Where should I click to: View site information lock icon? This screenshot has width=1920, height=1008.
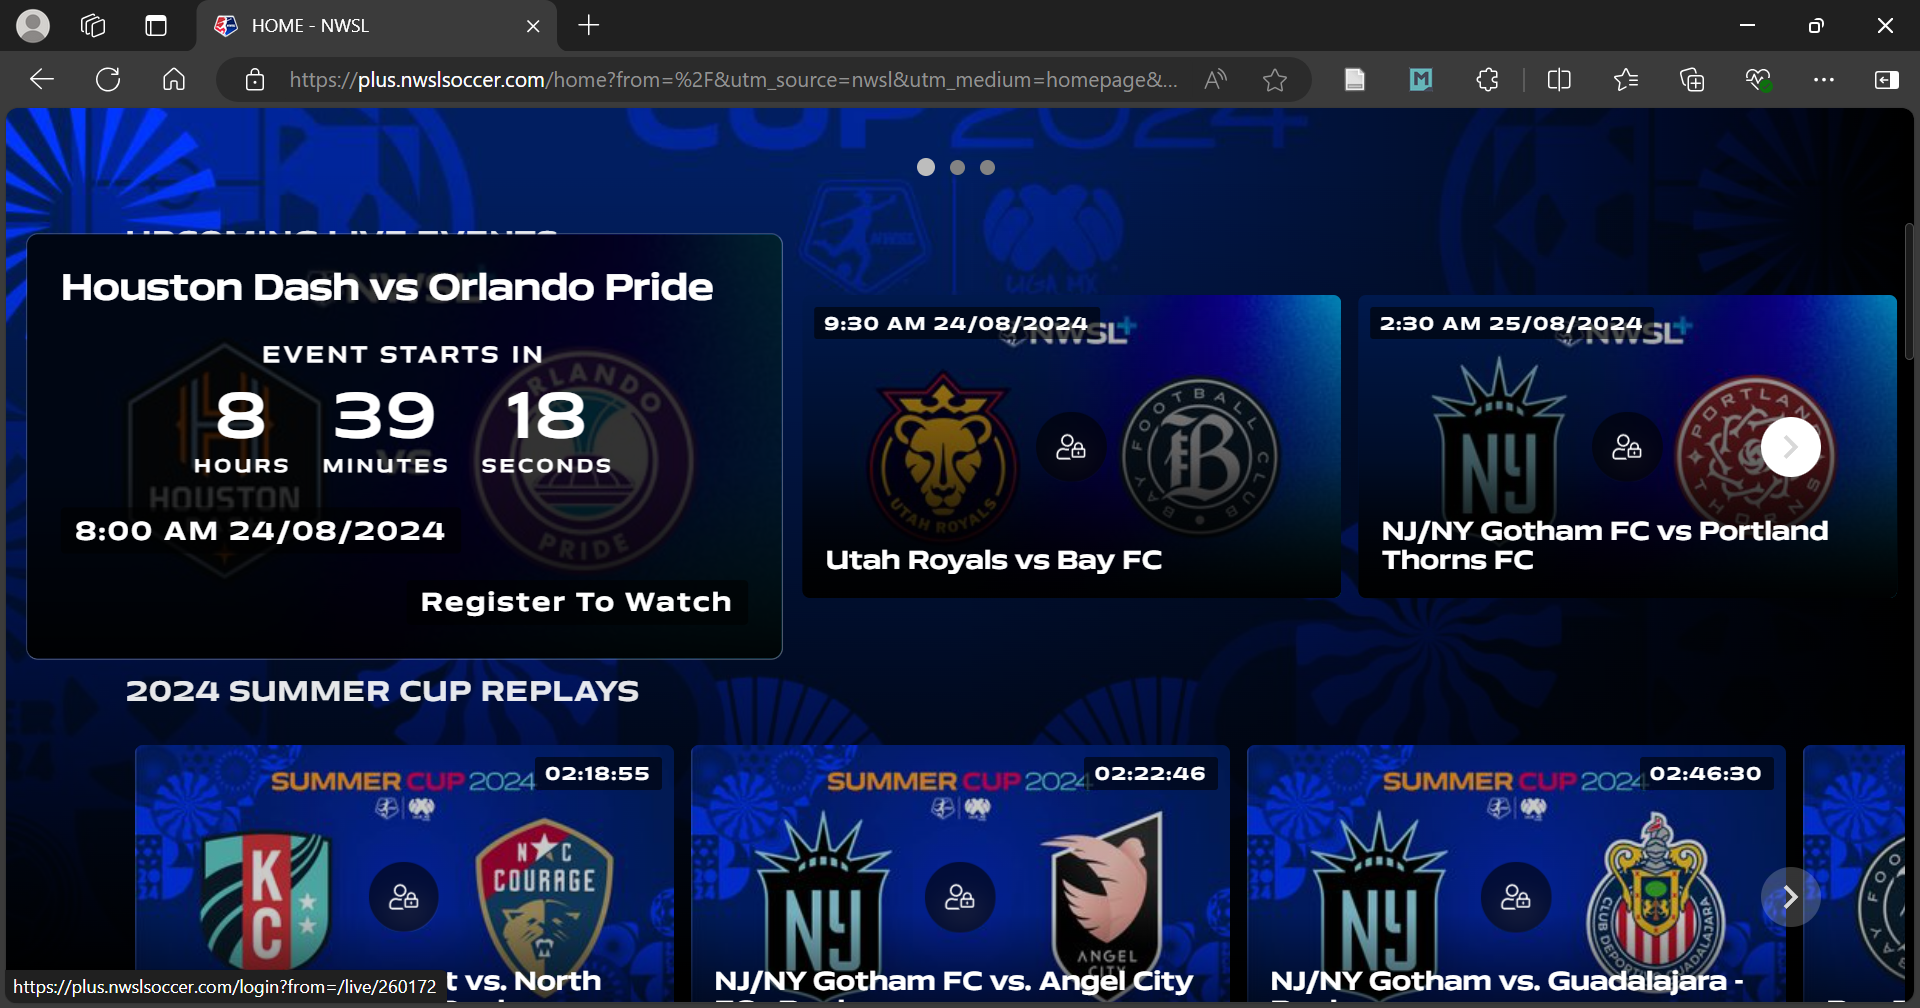(255, 80)
